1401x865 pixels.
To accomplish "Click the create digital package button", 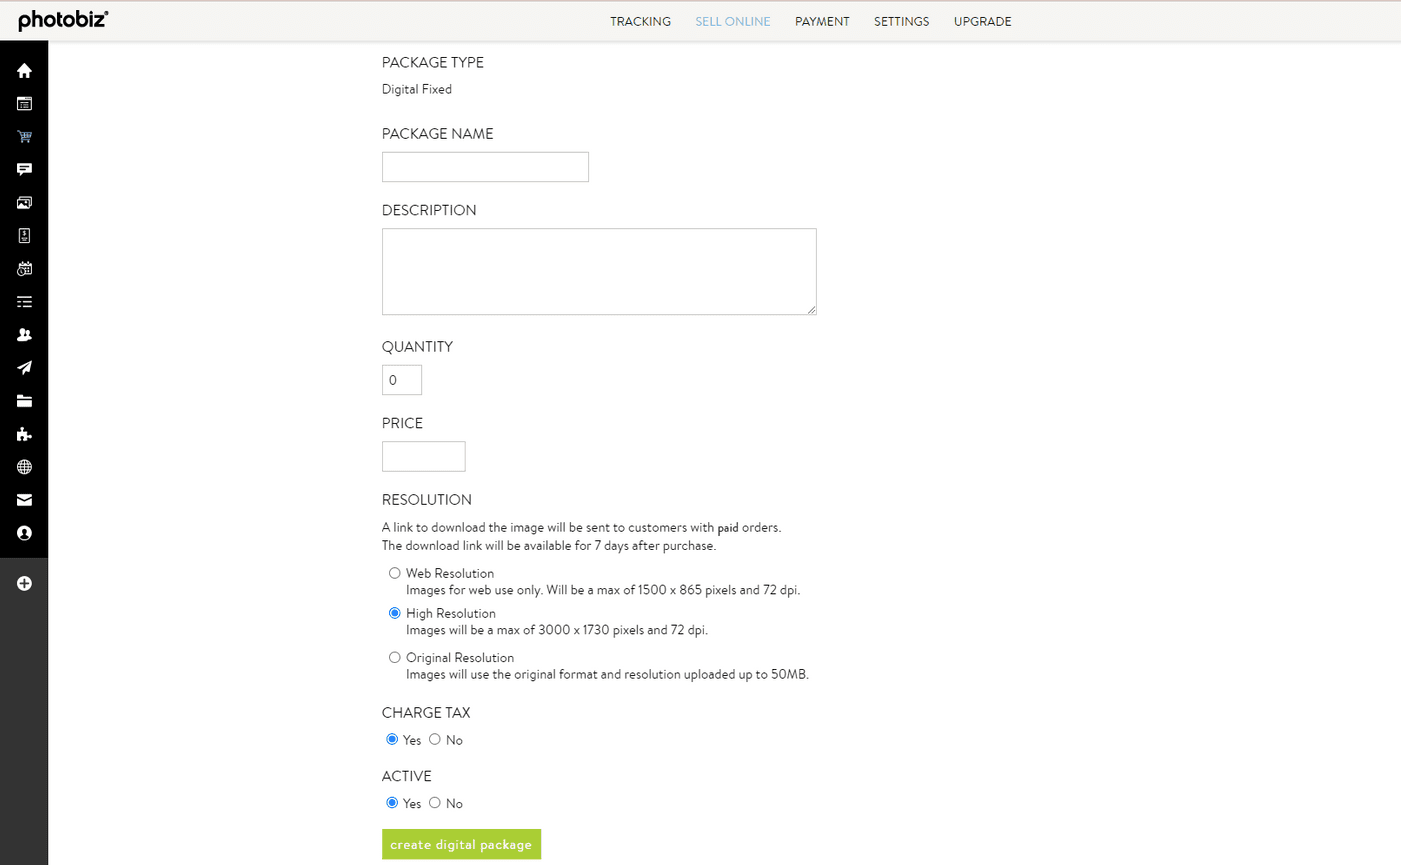I will point(461,843).
